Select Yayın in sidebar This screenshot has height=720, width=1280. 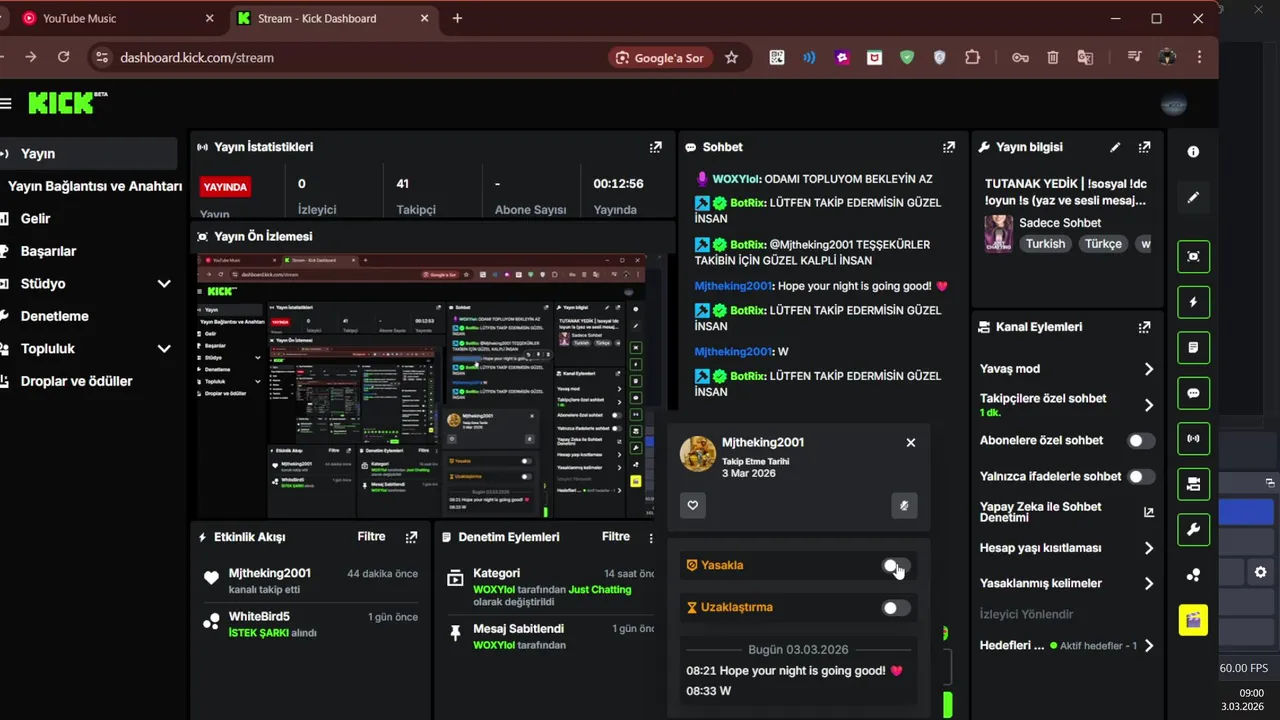tap(88, 154)
